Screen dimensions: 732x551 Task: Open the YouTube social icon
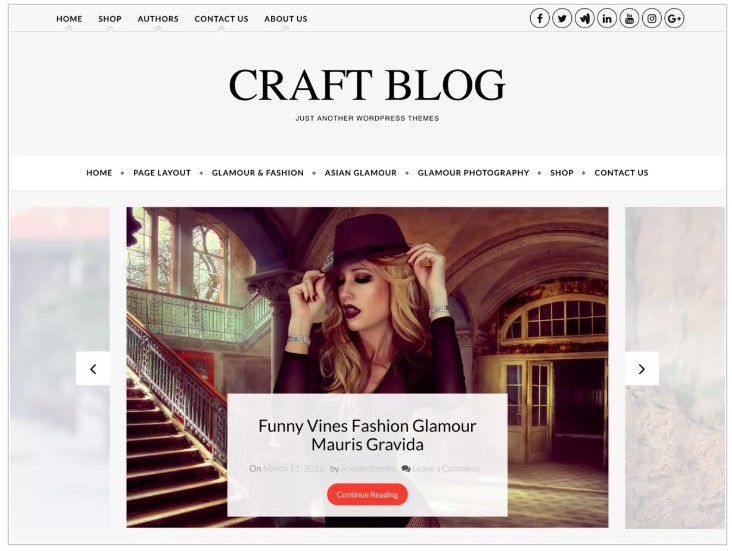pos(629,19)
